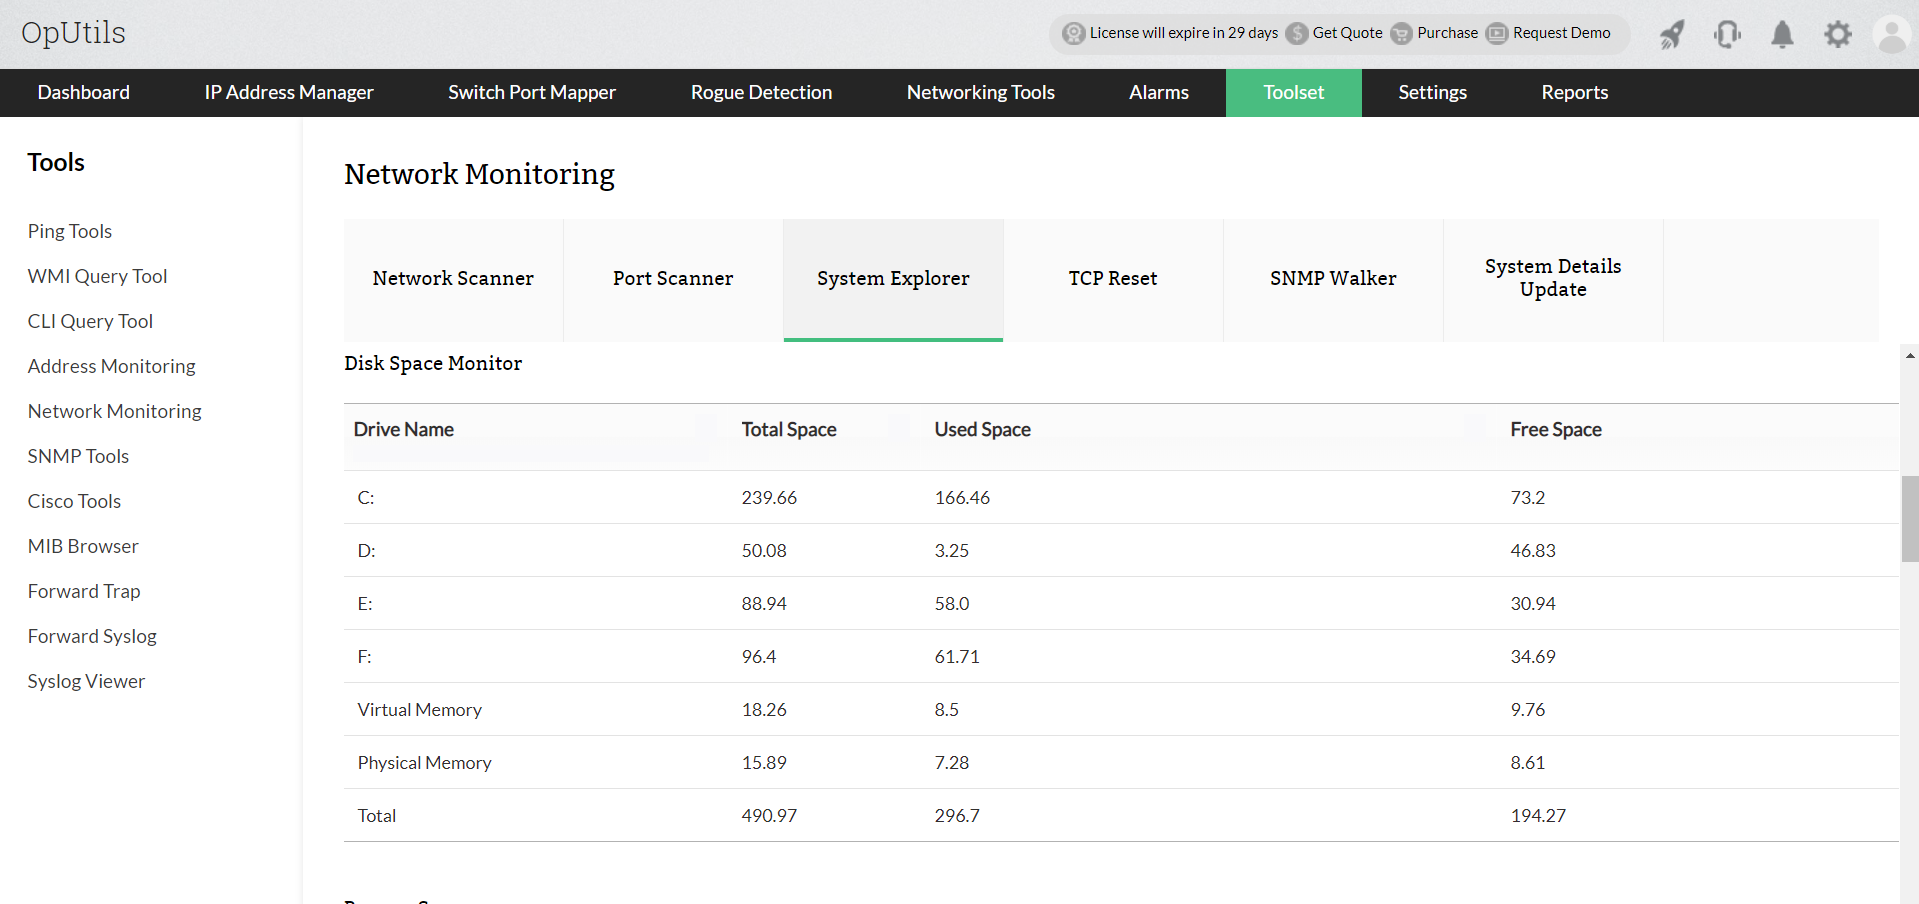This screenshot has width=1919, height=904.
Task: Select MIB Browser from Tools list
Action: coord(83,546)
